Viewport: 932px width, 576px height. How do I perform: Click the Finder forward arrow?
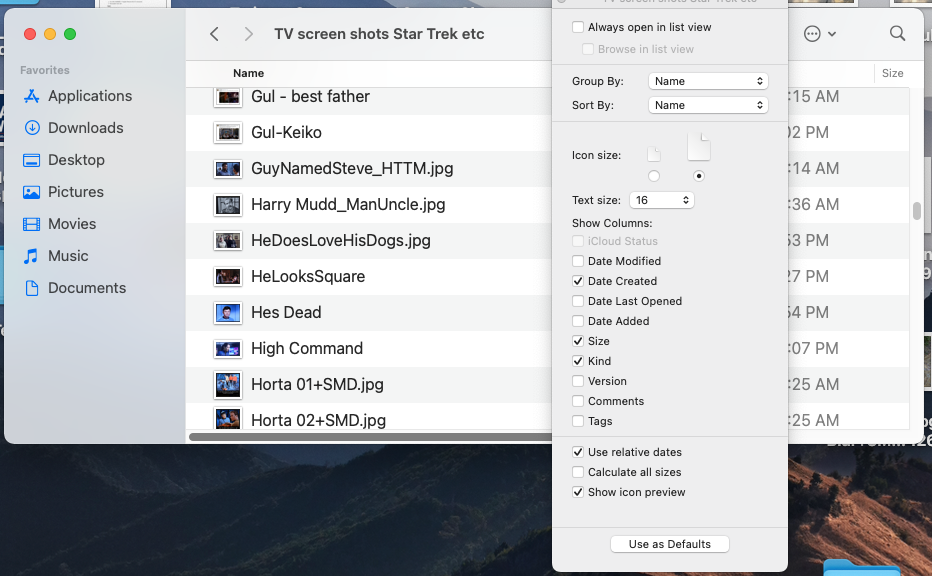click(248, 34)
